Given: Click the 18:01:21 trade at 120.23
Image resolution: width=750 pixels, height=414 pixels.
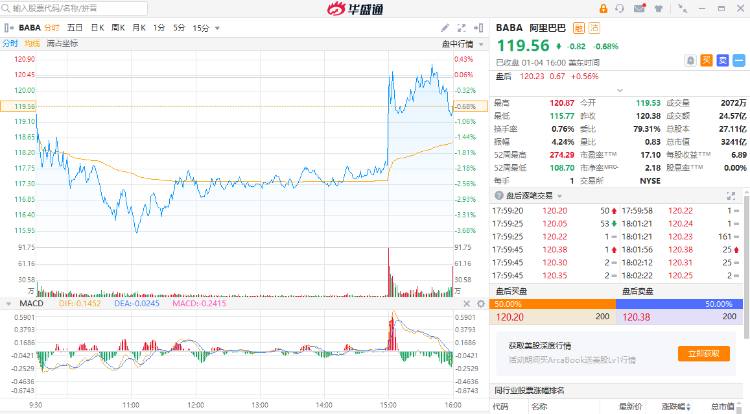Looking at the screenshot, I should tap(680, 237).
